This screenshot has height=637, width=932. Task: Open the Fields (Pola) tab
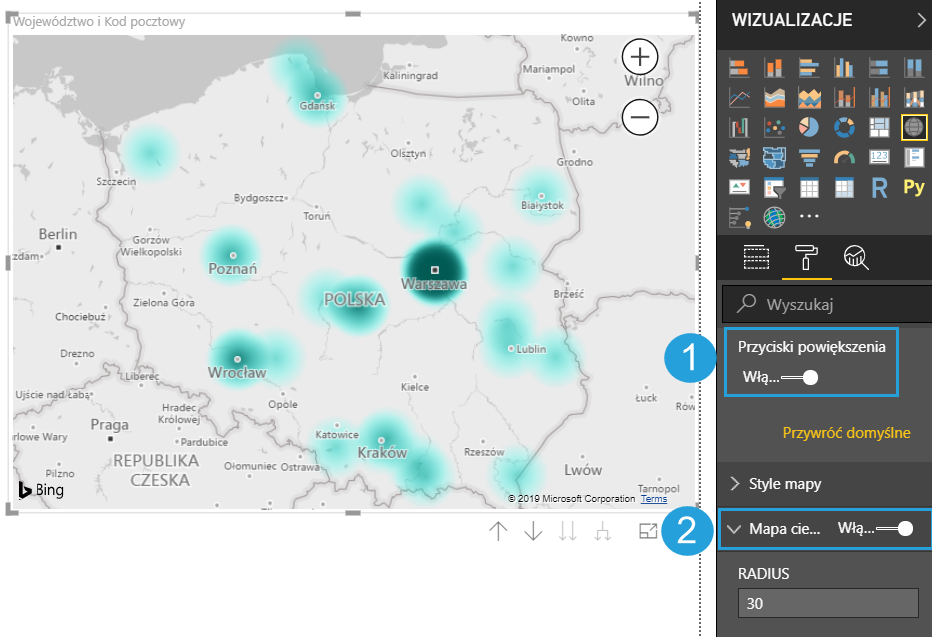[756, 258]
